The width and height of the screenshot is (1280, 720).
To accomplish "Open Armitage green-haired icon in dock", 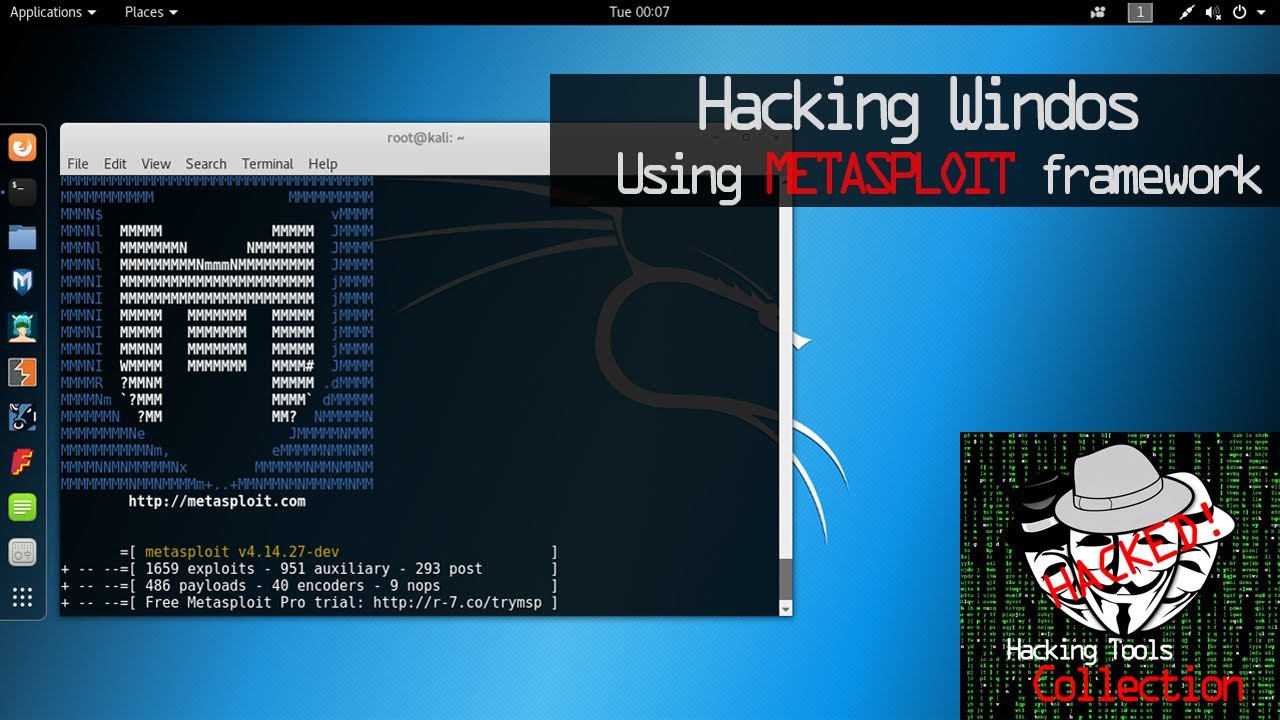I will coord(22,327).
